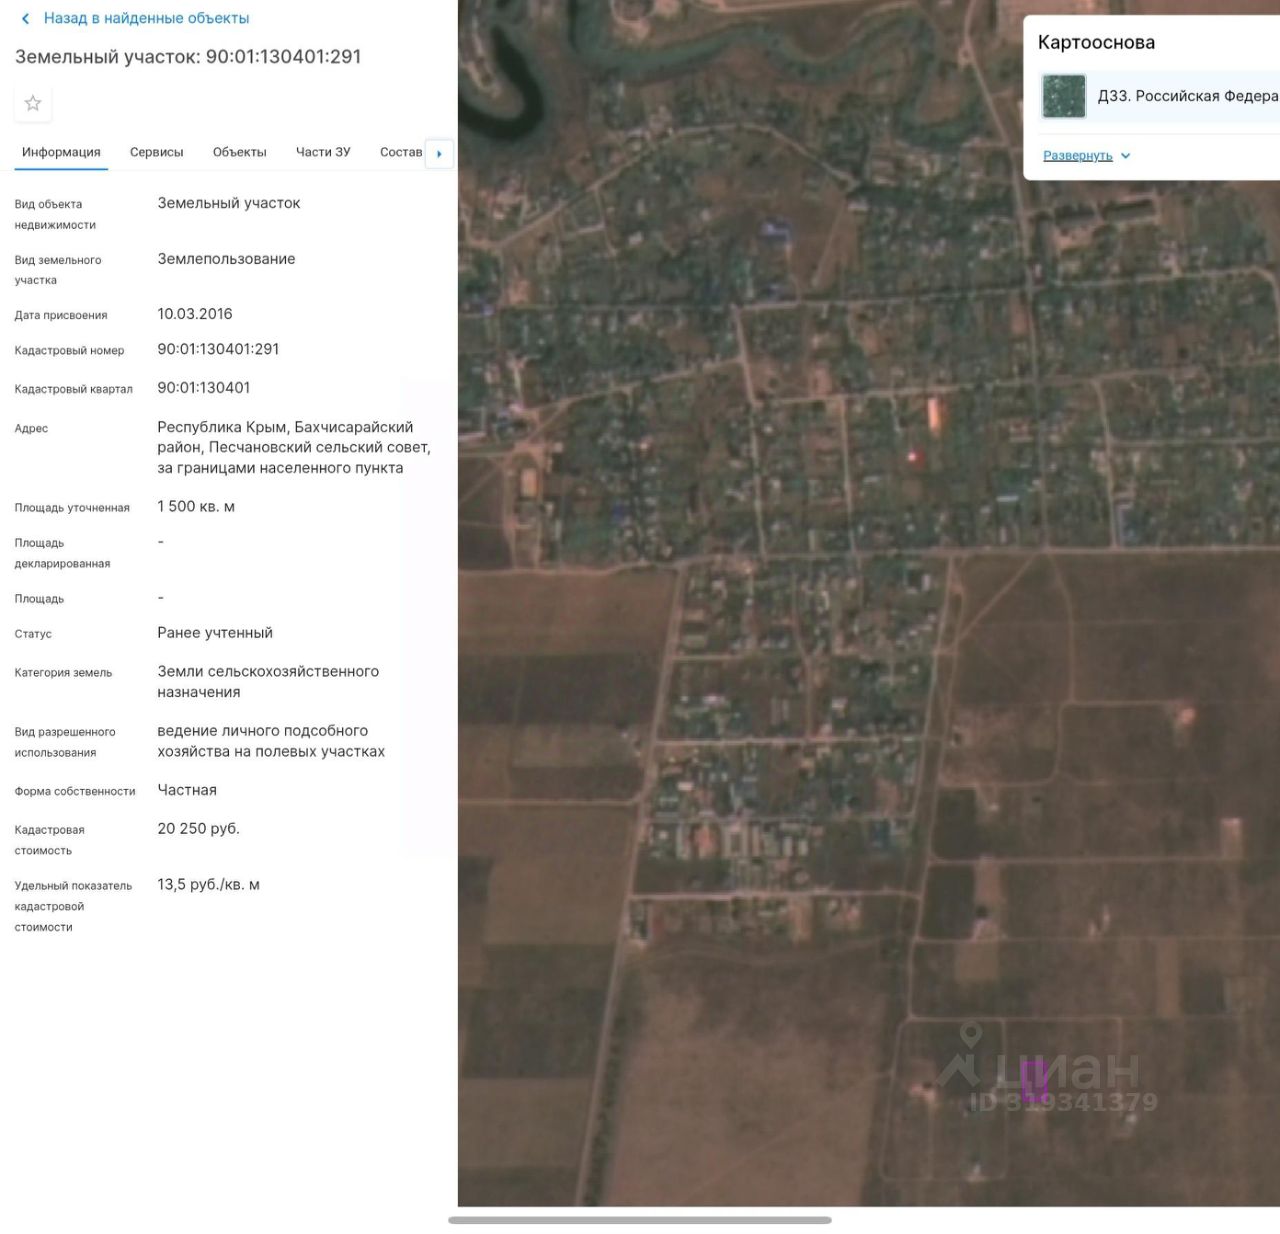The image size is (1280, 1234).
Task: Click the Картооснова panel title
Action: tap(1096, 42)
